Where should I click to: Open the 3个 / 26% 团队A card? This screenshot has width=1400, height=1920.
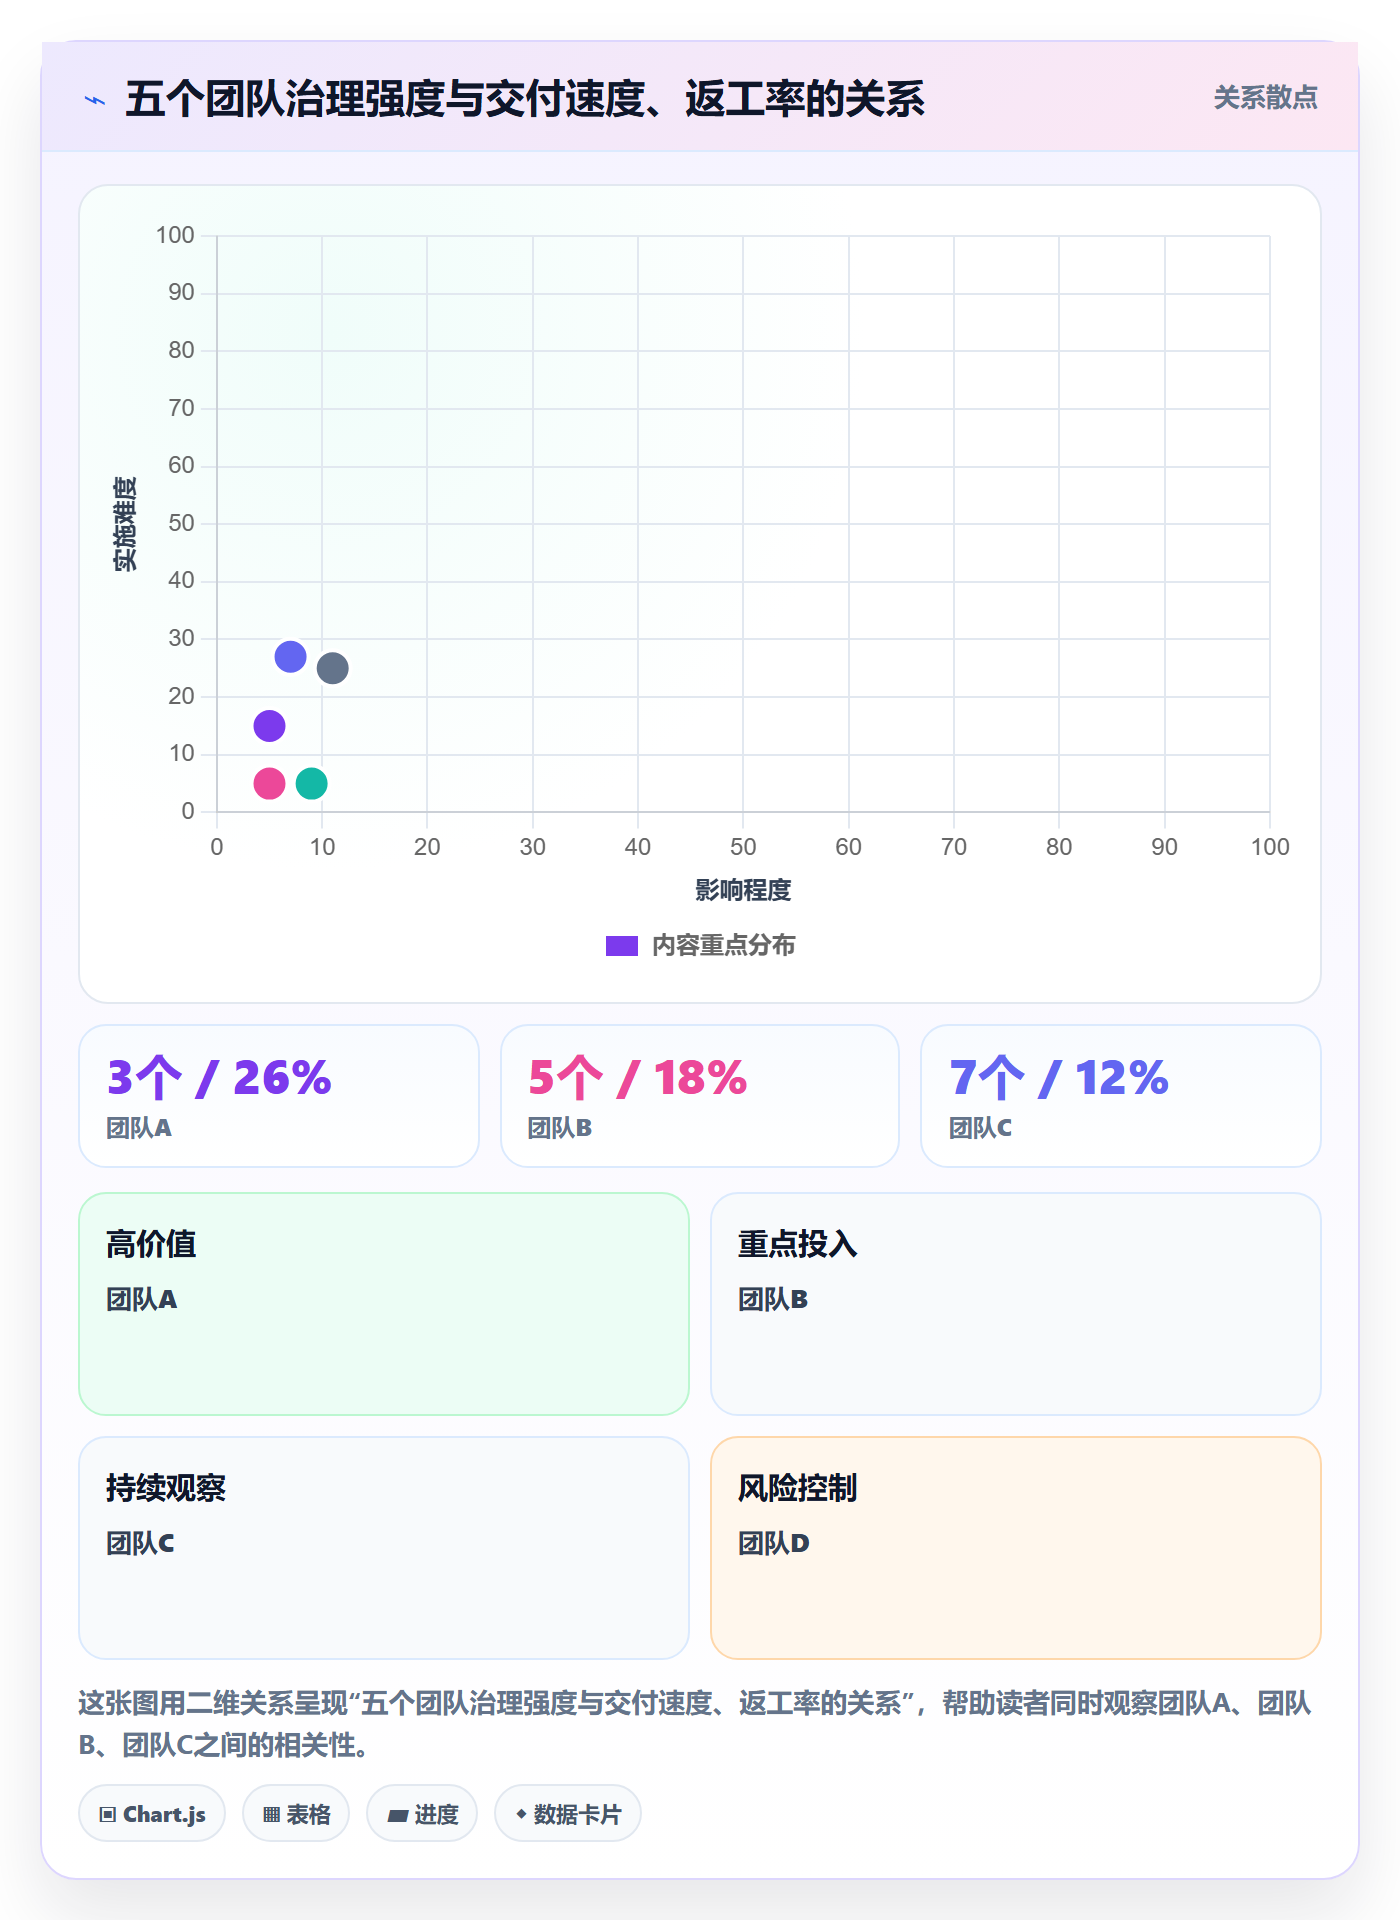click(x=279, y=1096)
